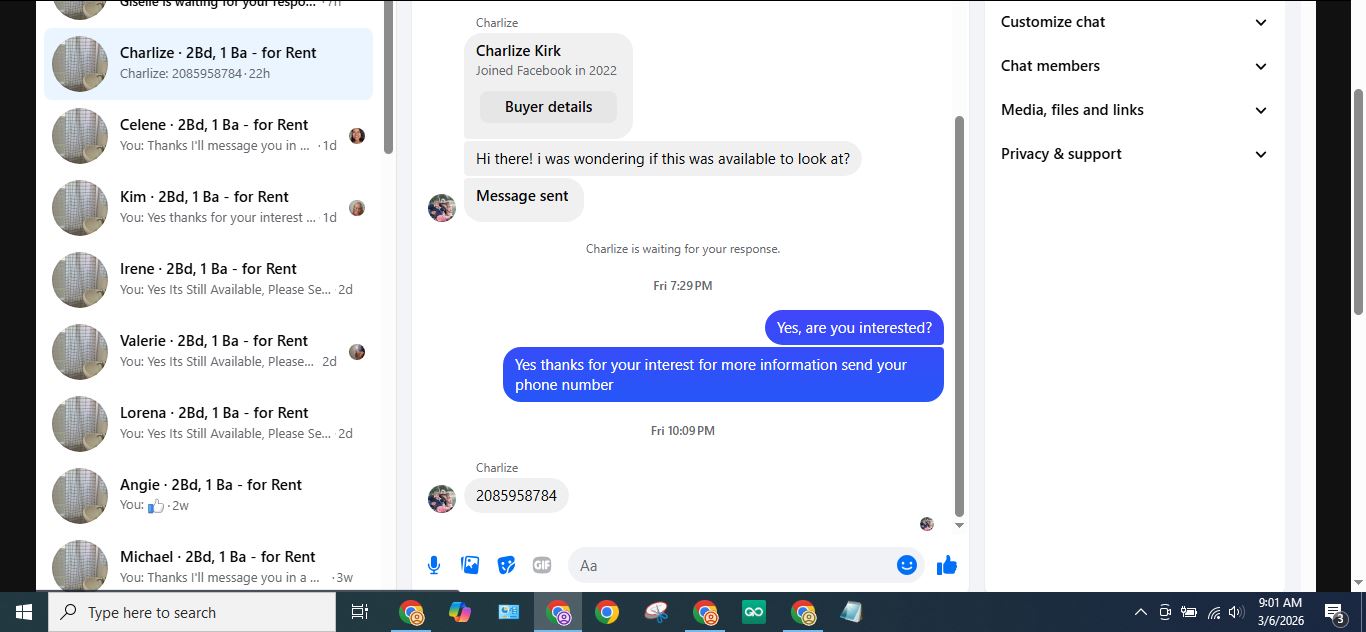Attach a file with the photo icon
Image resolution: width=1366 pixels, height=632 pixels.
click(470, 565)
